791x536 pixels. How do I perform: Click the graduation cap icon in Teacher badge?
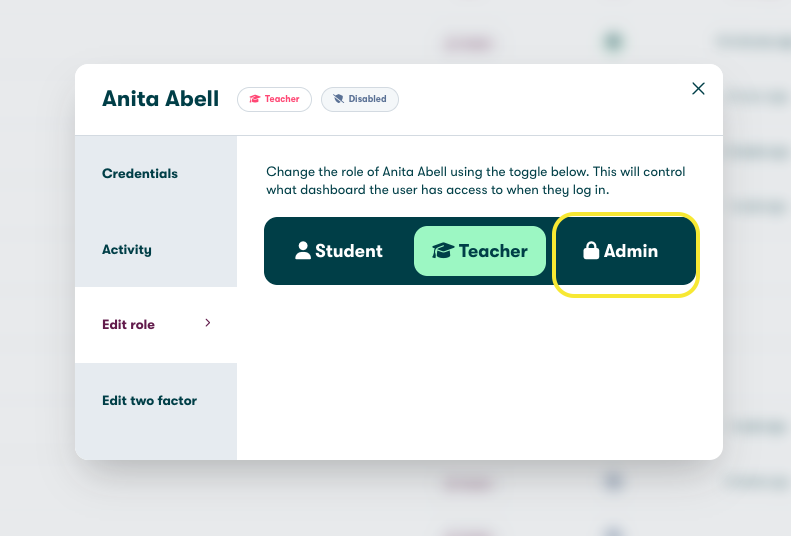(255, 99)
